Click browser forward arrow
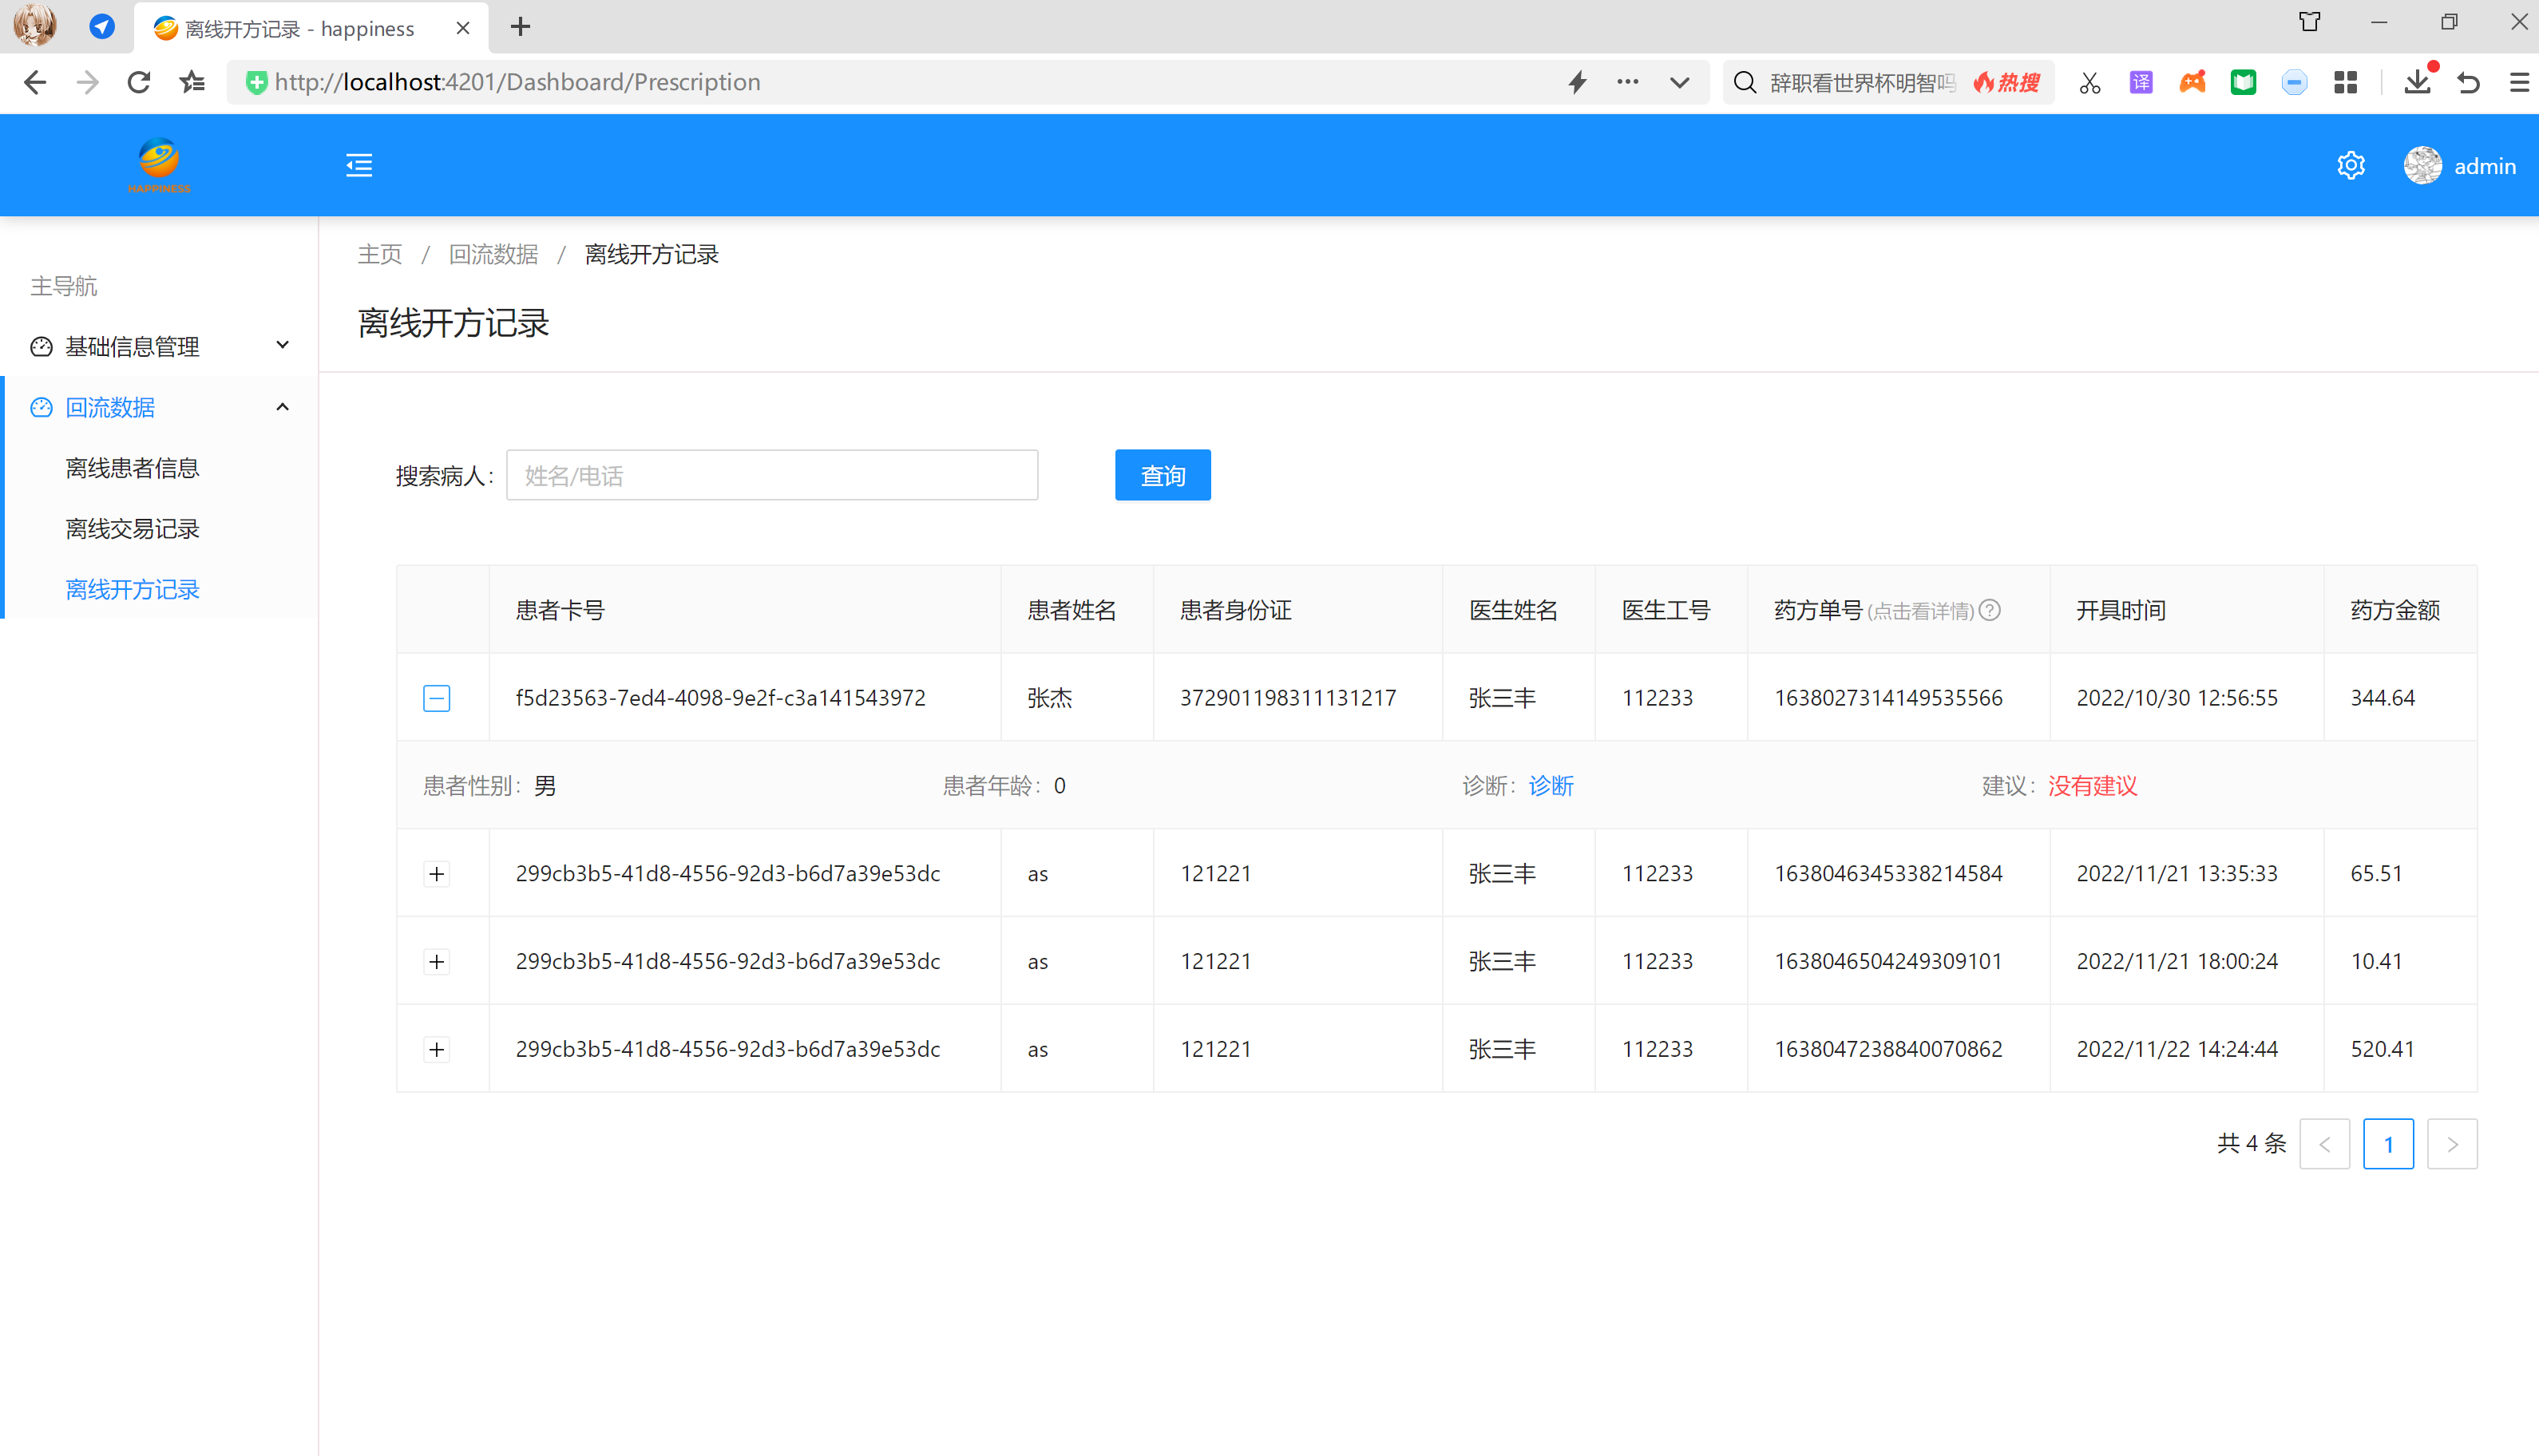This screenshot has width=2539, height=1456. pyautogui.click(x=87, y=82)
